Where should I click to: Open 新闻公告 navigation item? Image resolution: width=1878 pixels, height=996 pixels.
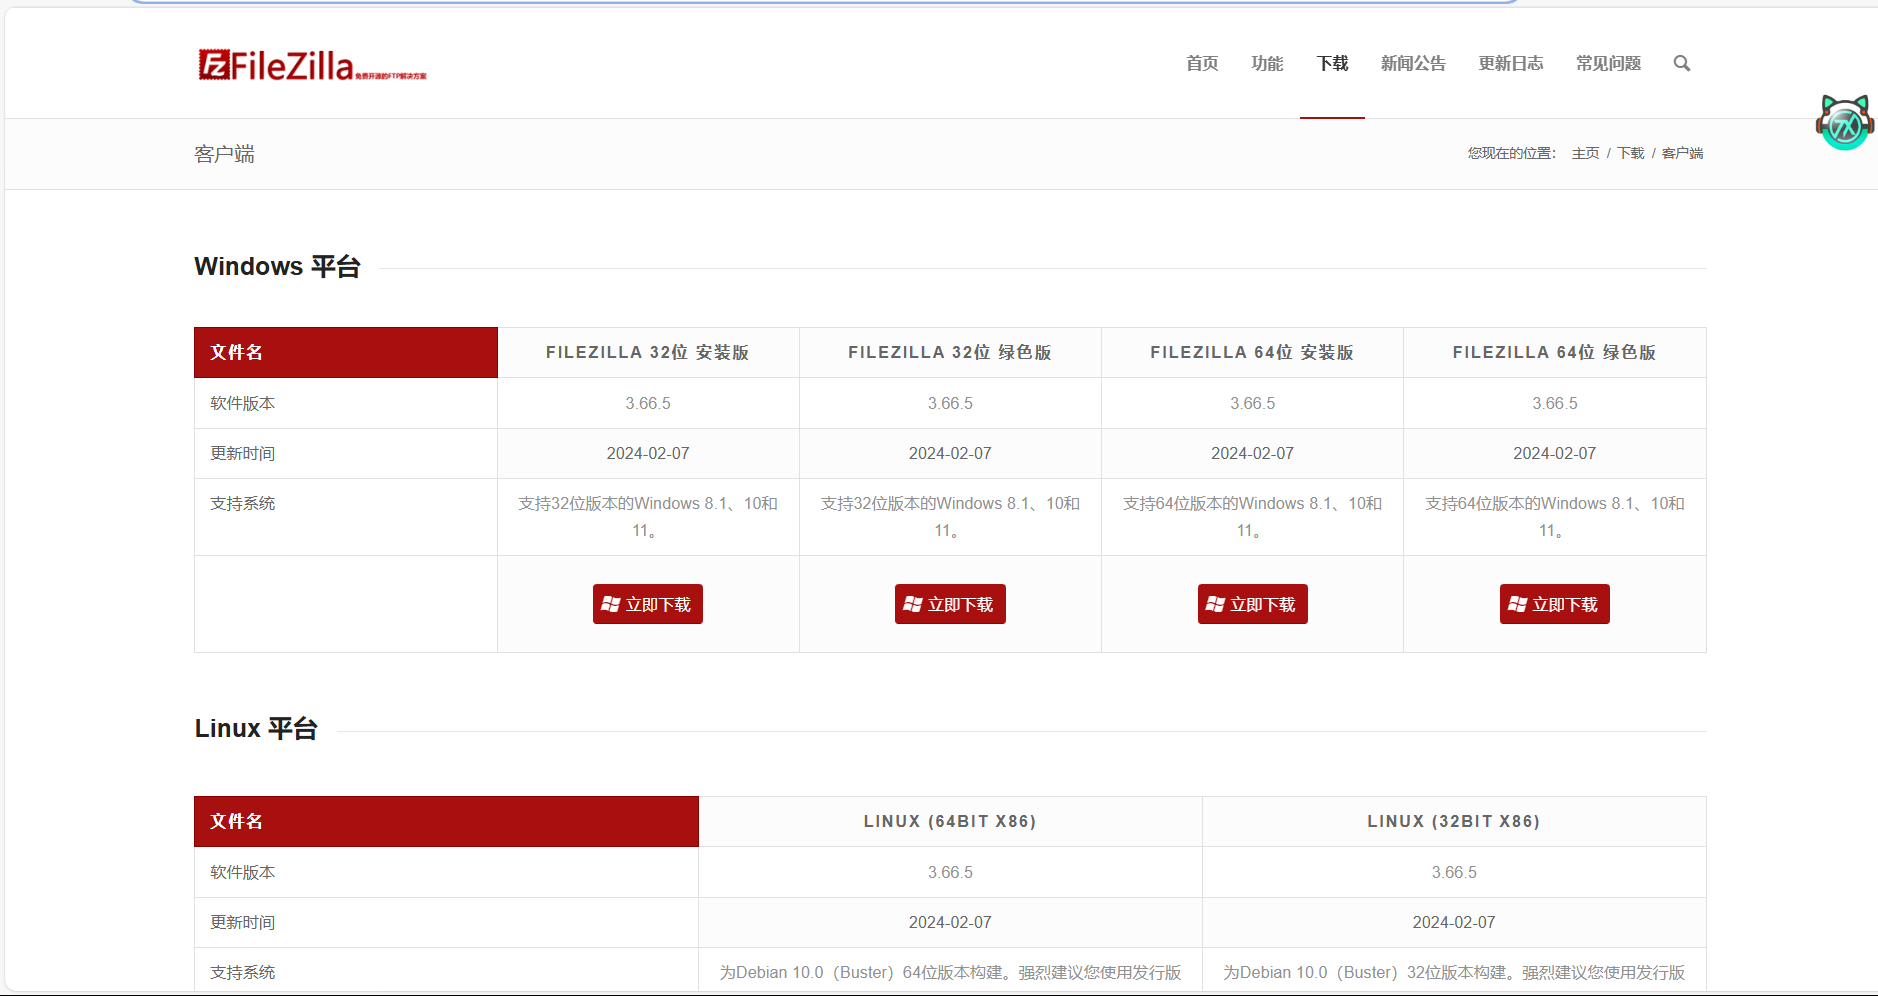[x=1413, y=63]
